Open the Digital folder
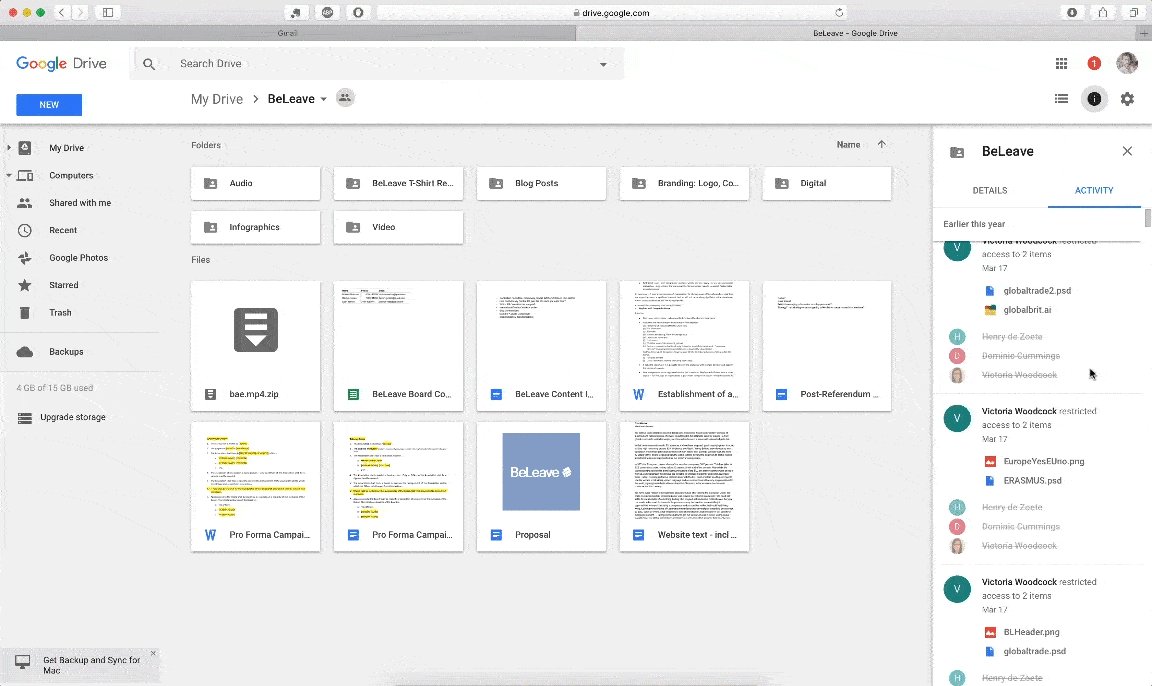This screenshot has width=1152, height=686. [x=827, y=183]
